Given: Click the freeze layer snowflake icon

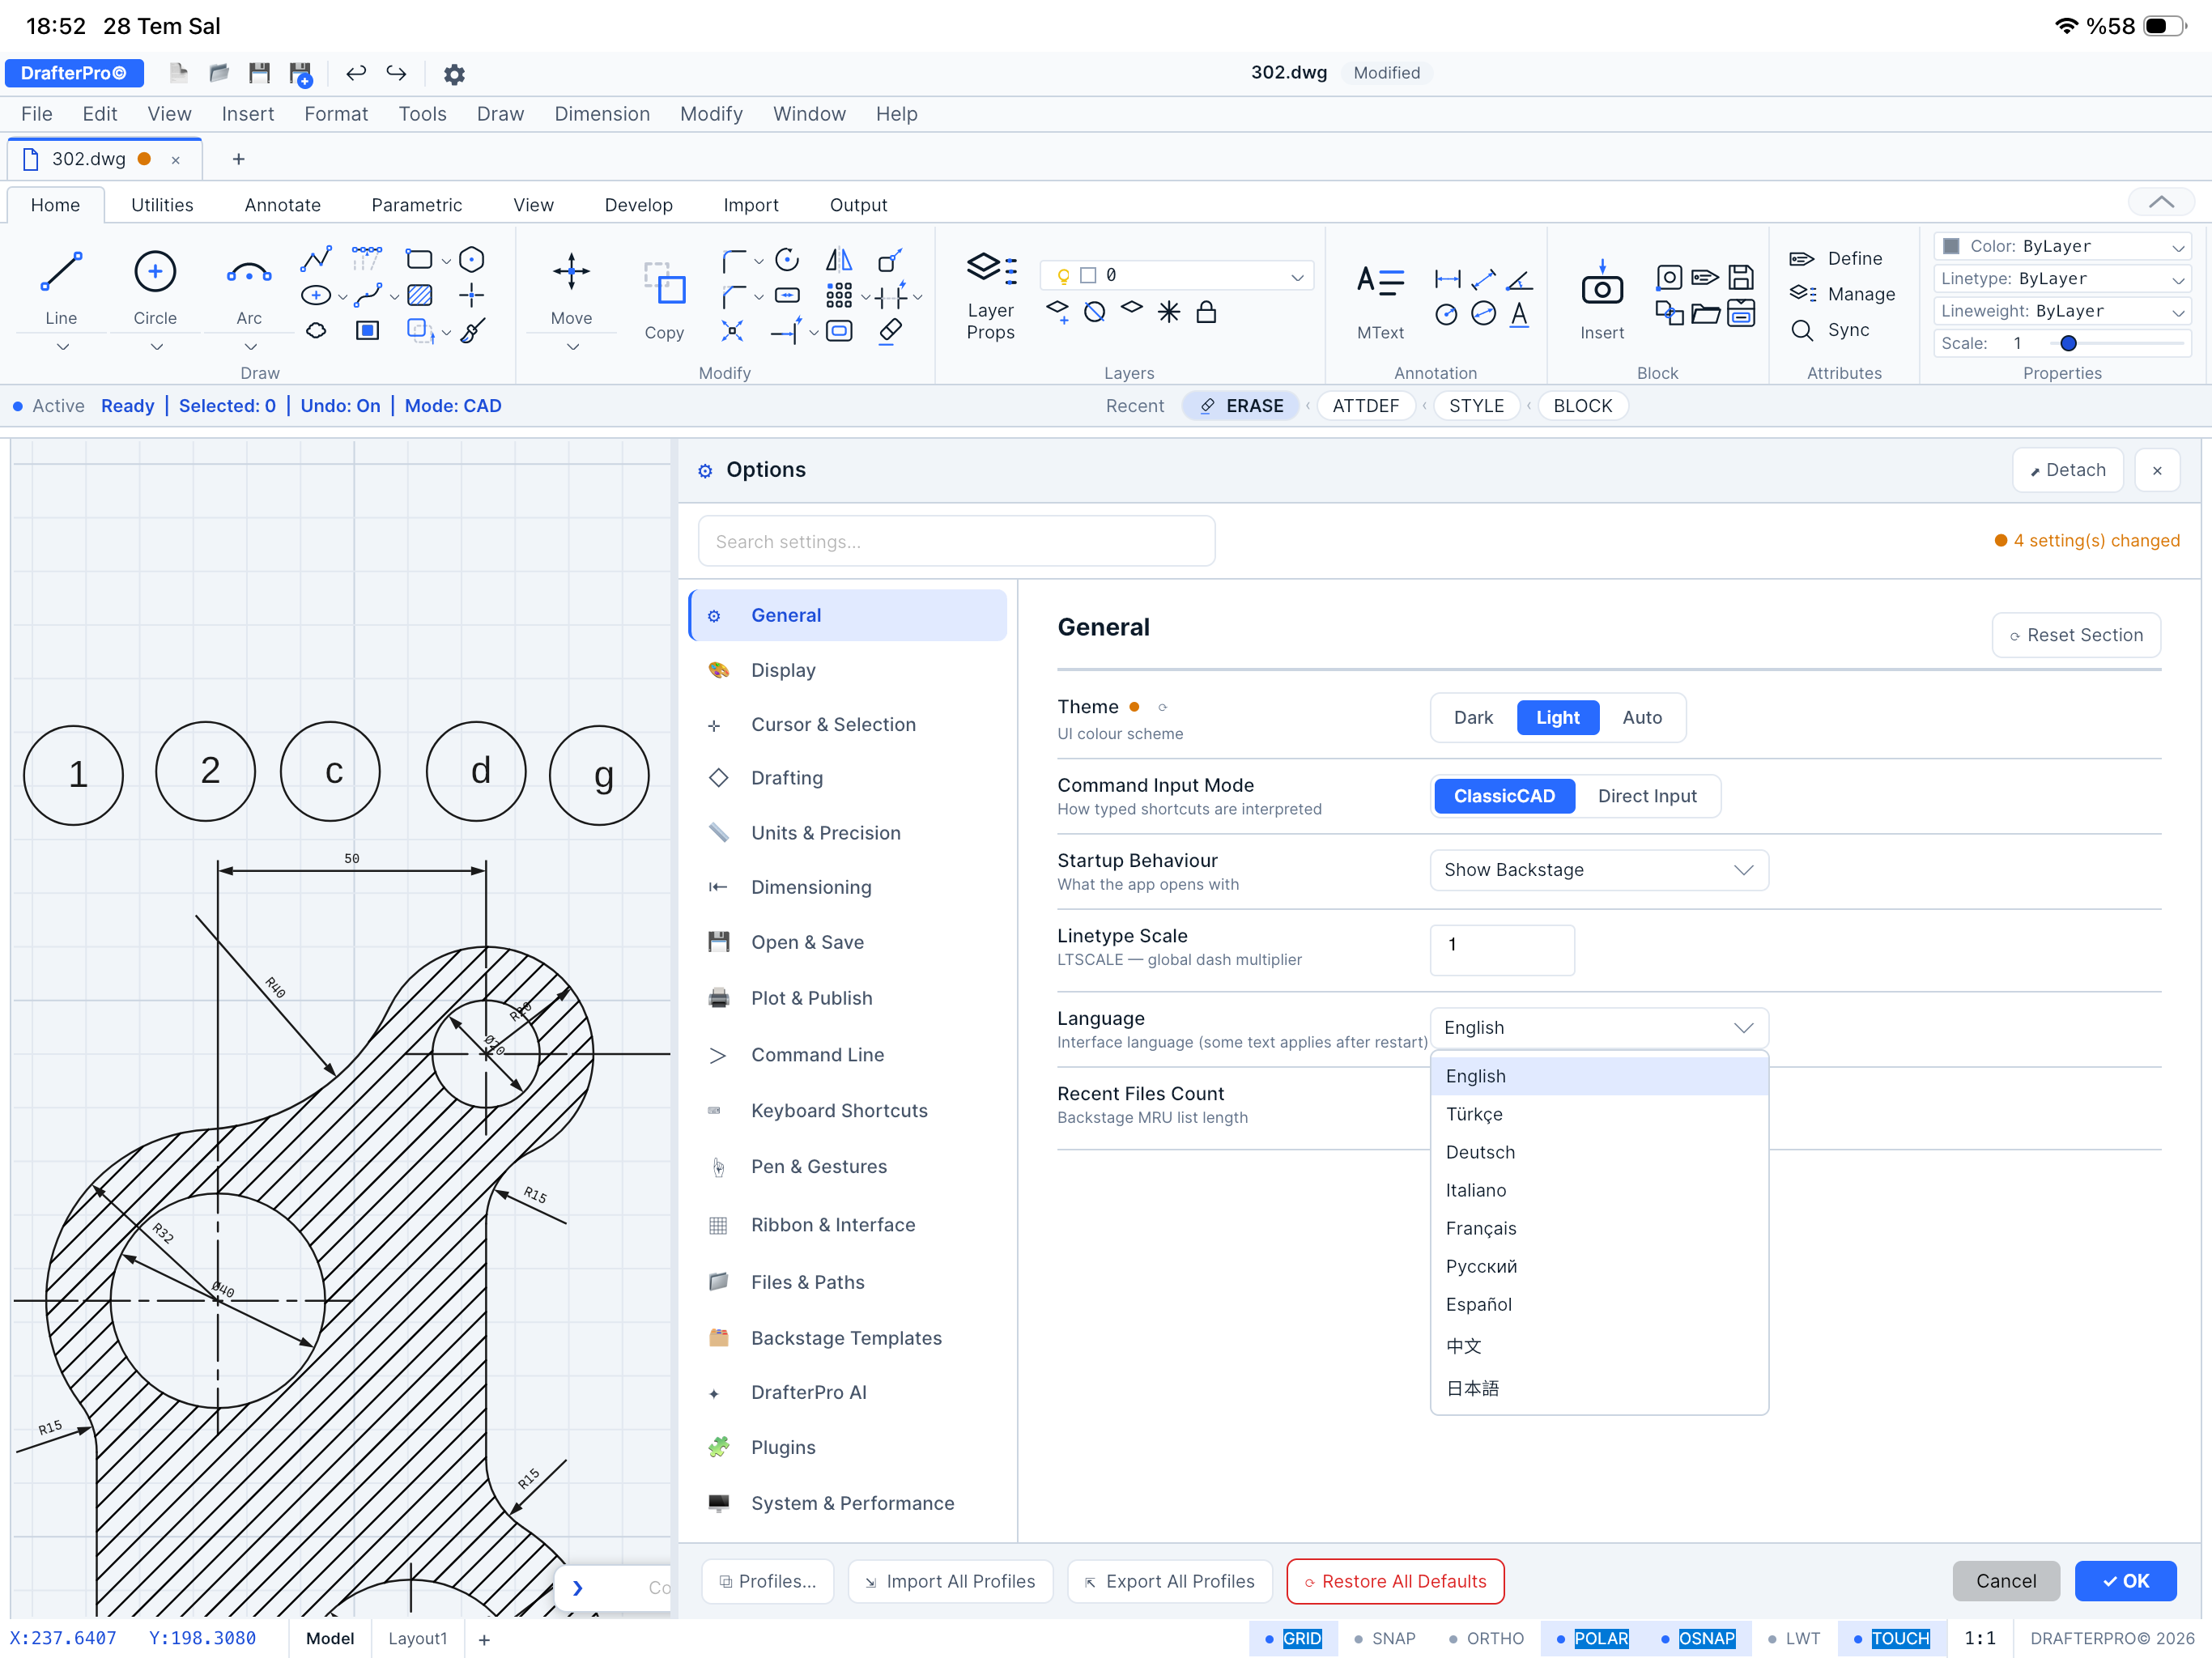Looking at the screenshot, I should [x=1168, y=312].
